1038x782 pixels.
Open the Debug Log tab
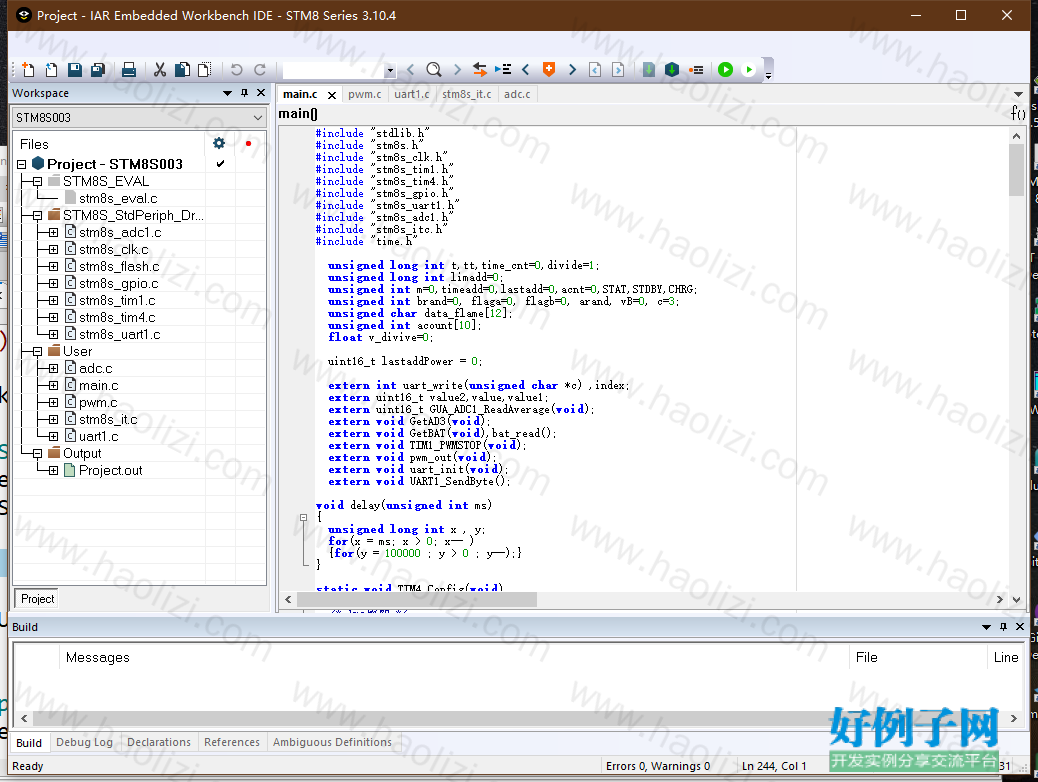pos(84,742)
